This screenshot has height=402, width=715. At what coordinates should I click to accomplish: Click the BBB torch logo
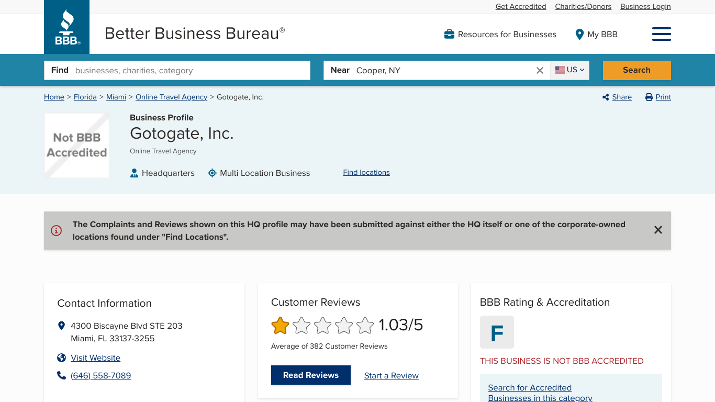[67, 27]
